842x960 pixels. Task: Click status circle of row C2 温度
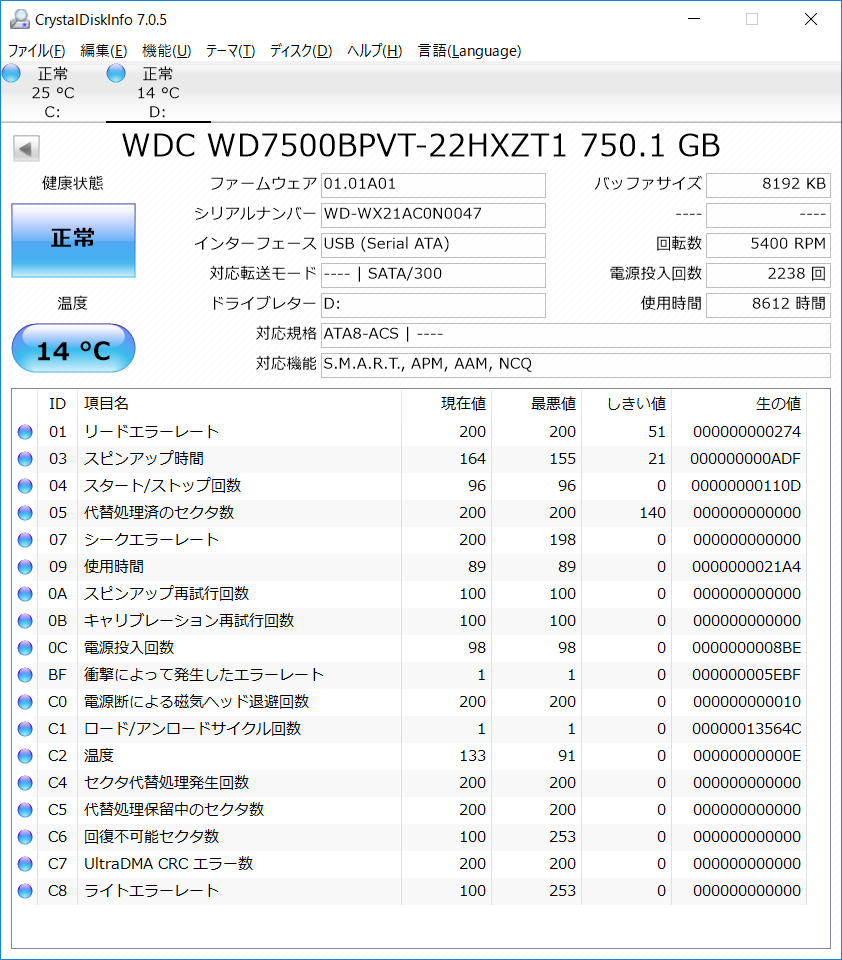coord(25,756)
